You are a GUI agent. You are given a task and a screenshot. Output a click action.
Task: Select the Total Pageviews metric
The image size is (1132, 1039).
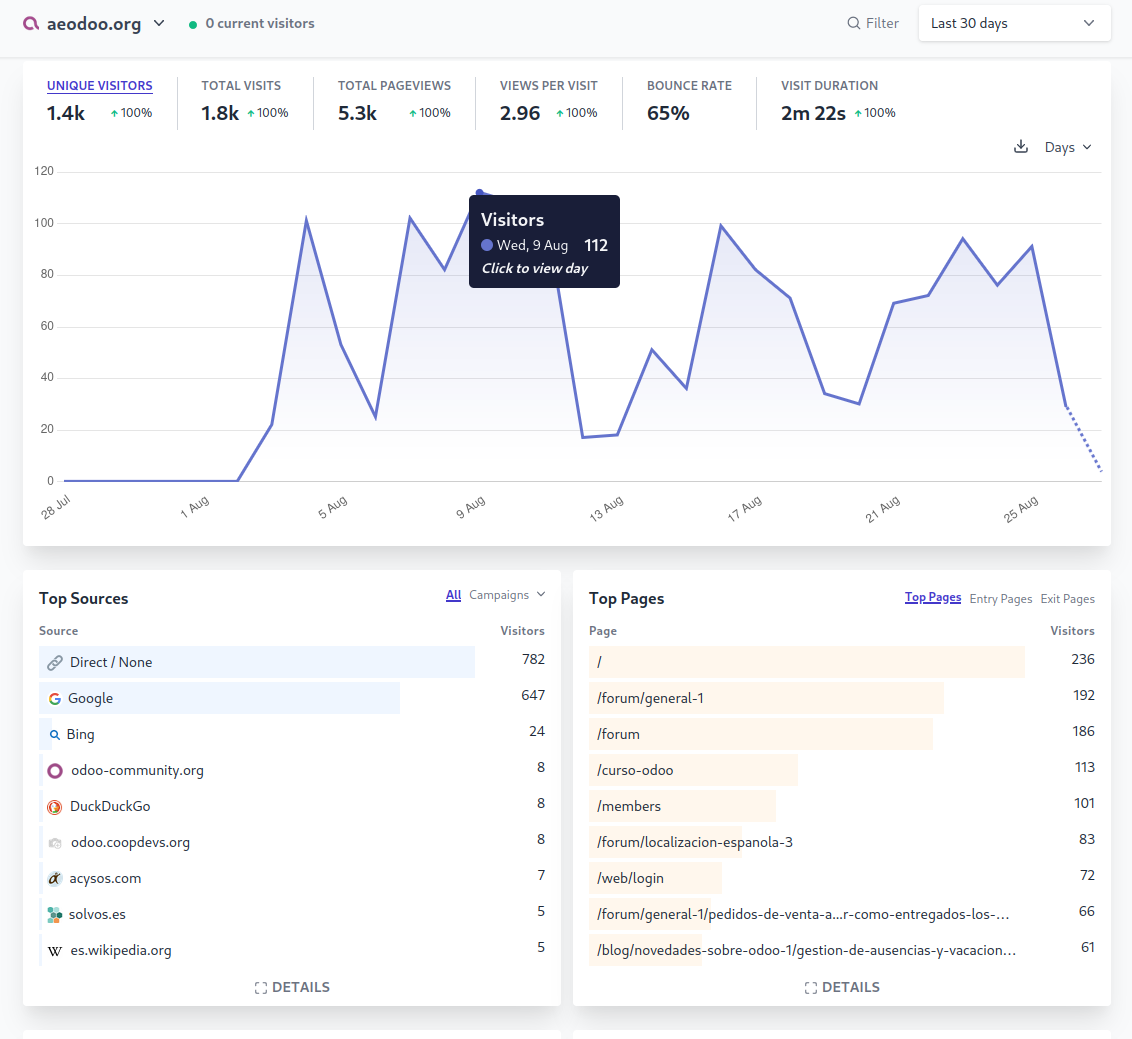[394, 86]
